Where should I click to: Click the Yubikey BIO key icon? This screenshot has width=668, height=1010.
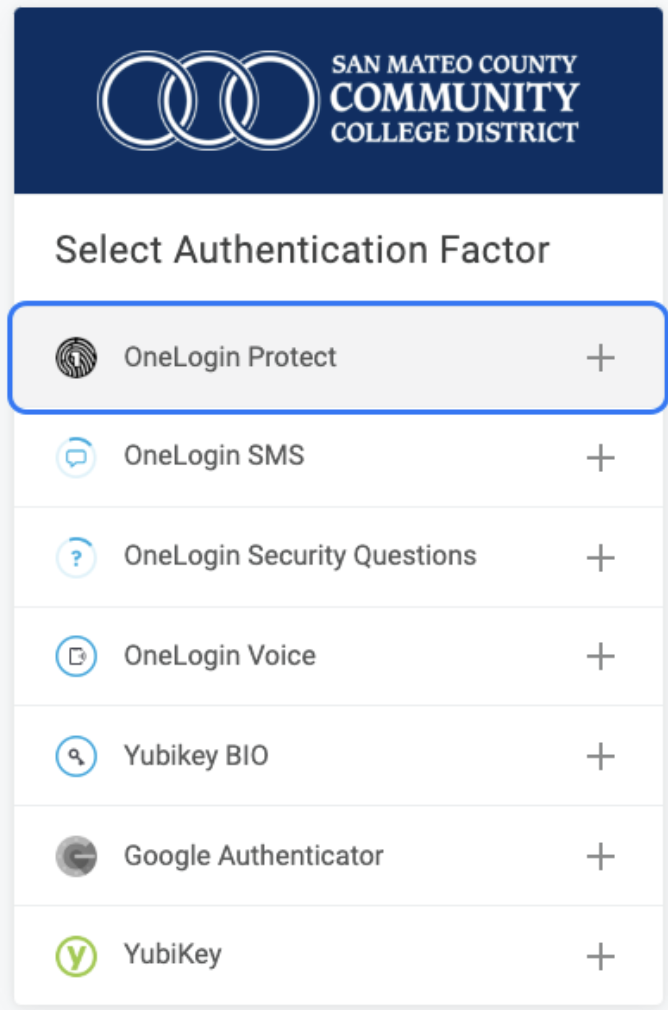tap(76, 757)
